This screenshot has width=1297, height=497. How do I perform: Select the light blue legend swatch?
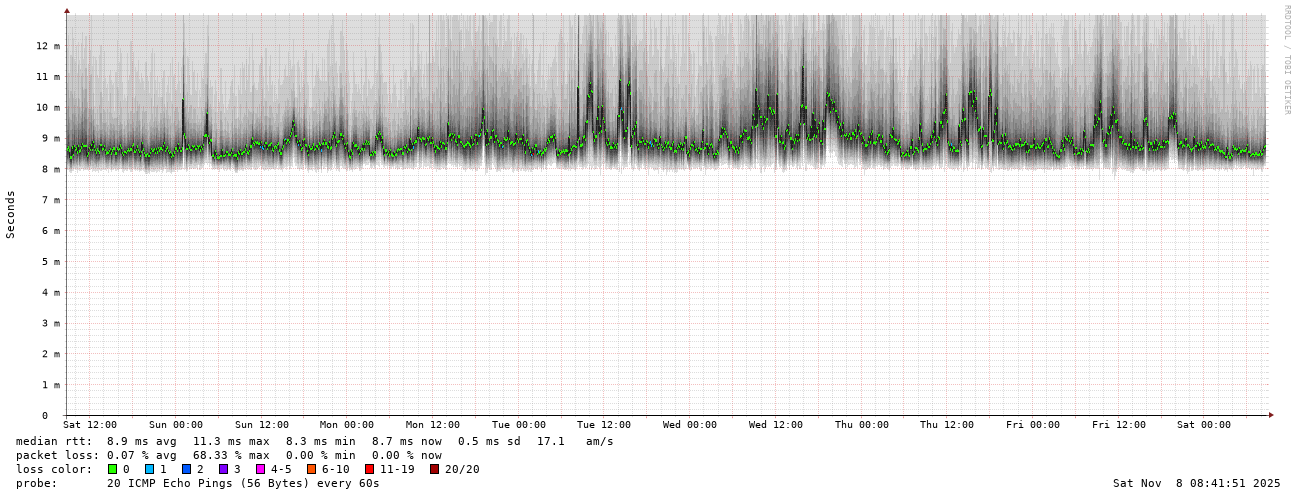(x=150, y=469)
